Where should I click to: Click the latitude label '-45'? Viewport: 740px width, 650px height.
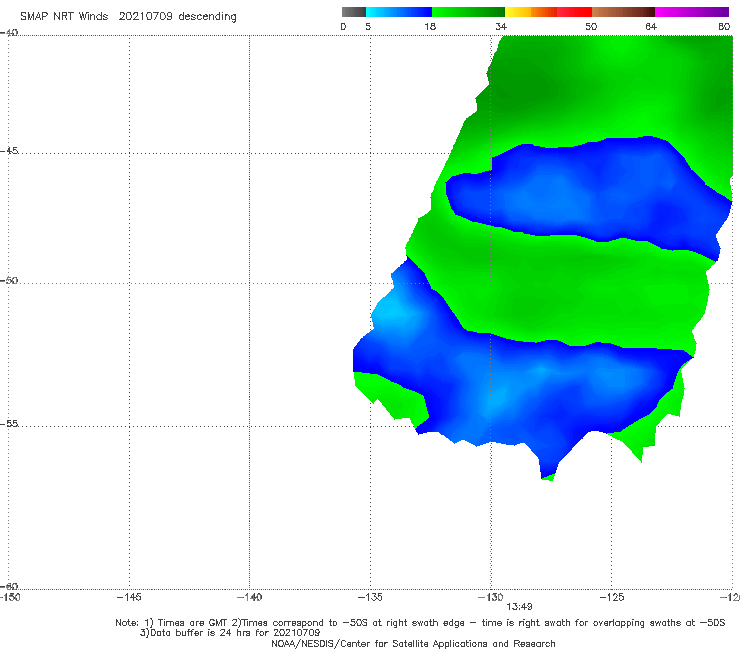(x=9, y=151)
